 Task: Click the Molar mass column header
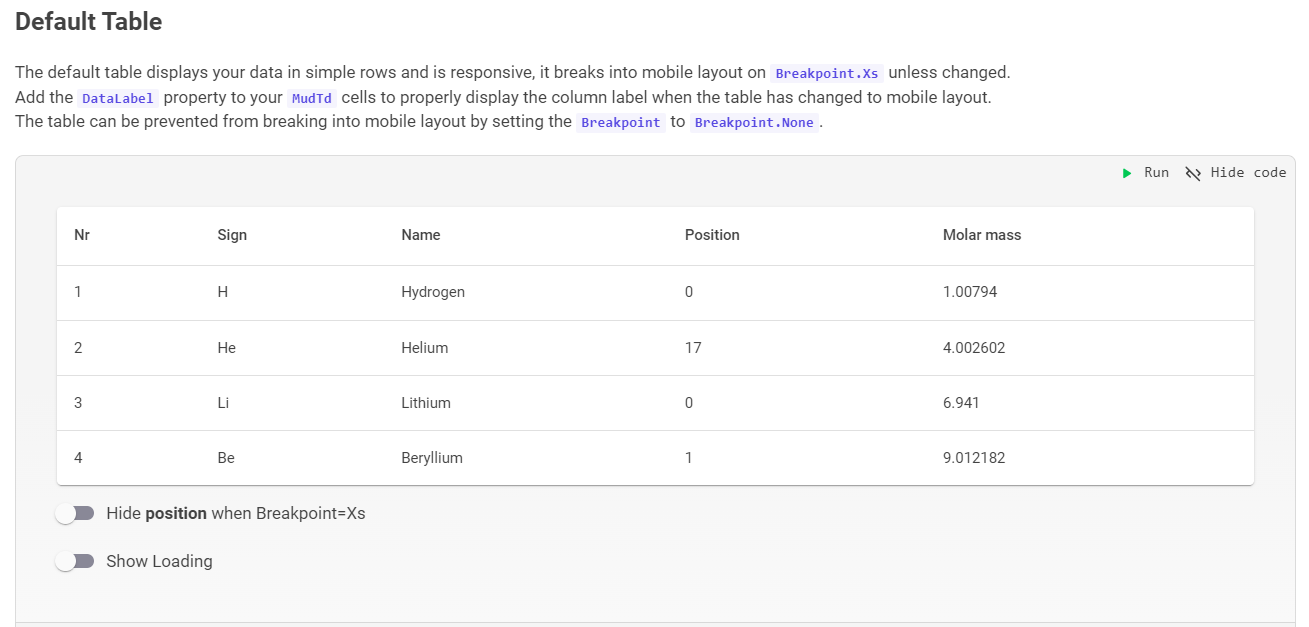pos(982,235)
